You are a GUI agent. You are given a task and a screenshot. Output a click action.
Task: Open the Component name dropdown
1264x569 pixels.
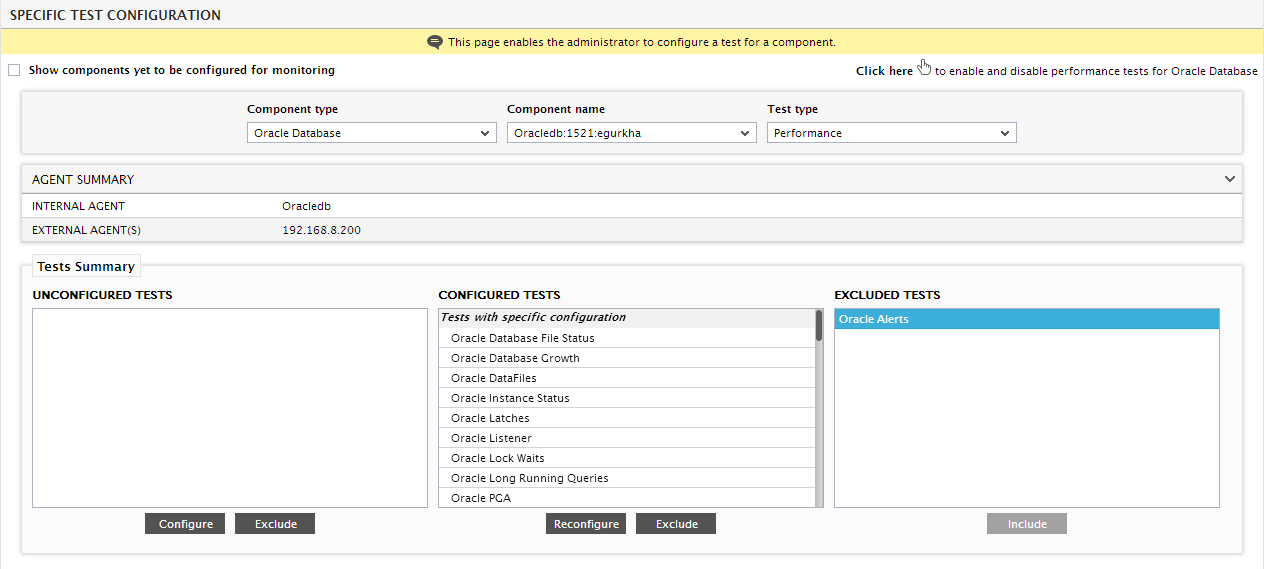point(632,133)
